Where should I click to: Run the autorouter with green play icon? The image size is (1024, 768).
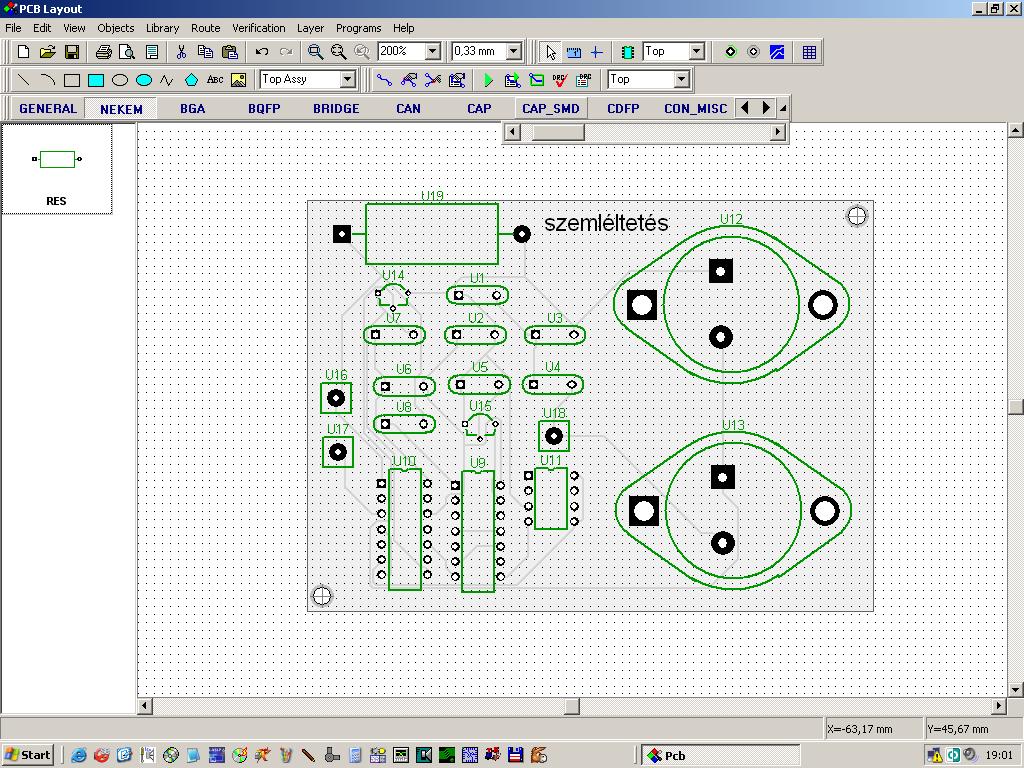point(488,80)
